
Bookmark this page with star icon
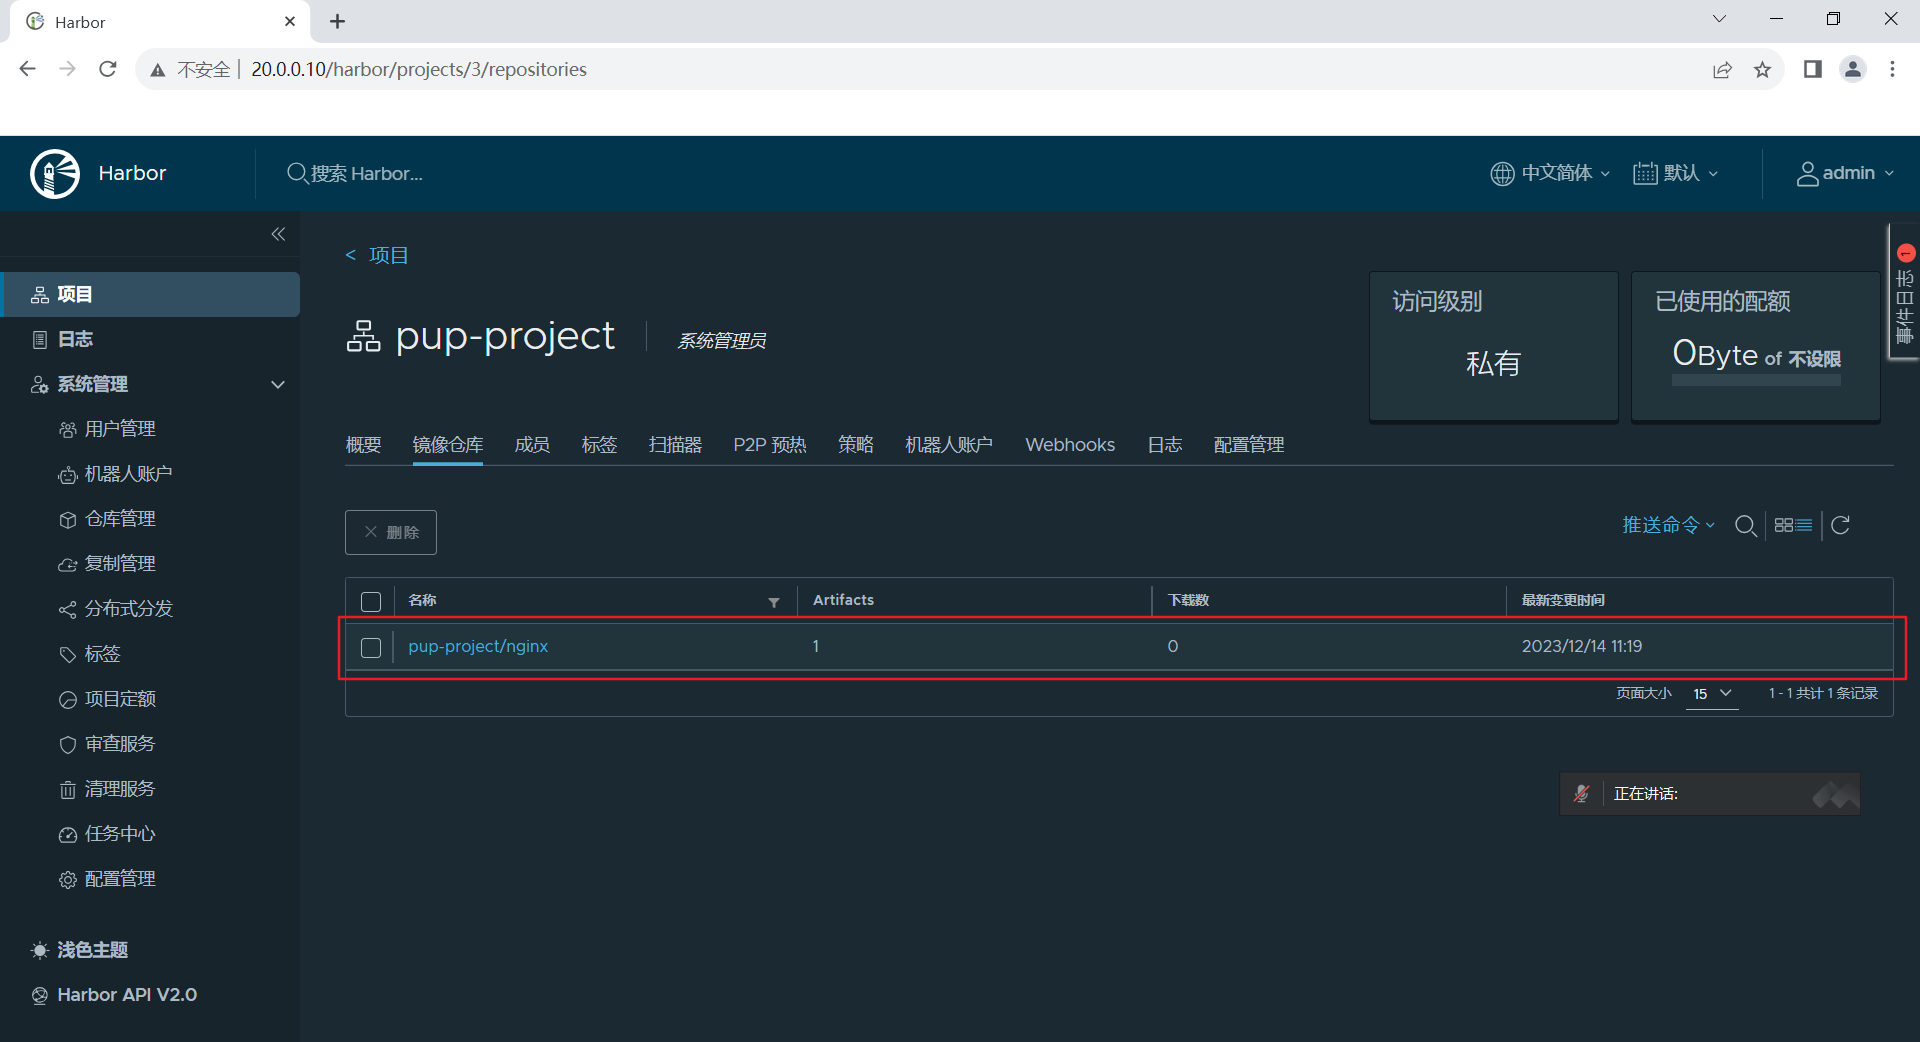(x=1762, y=69)
